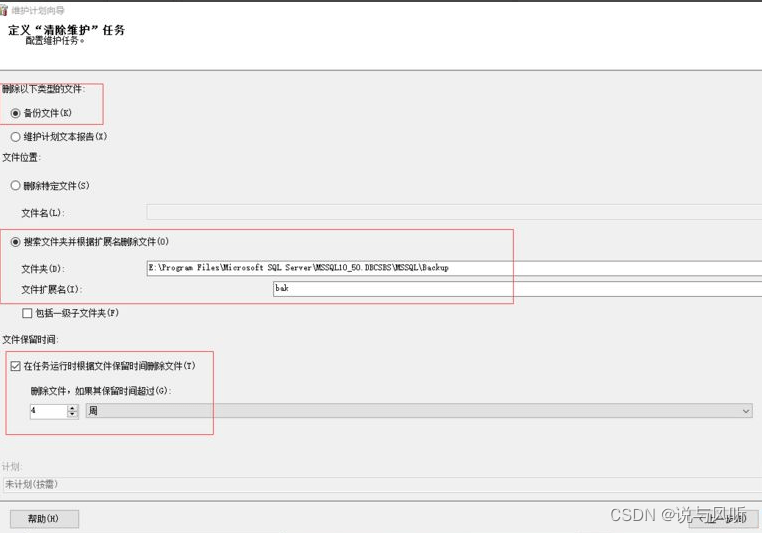Click the 删除以下类型的文件 label
Image resolution: width=762 pixels, height=533 pixels.
click(44, 89)
